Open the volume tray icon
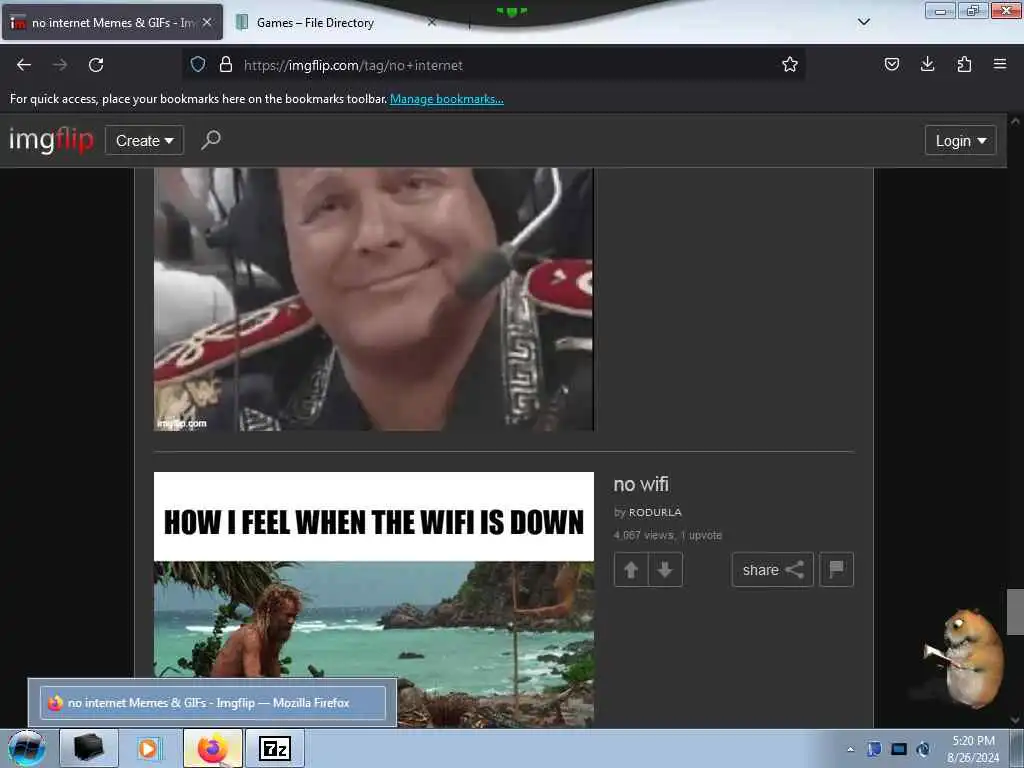 pos(923,749)
